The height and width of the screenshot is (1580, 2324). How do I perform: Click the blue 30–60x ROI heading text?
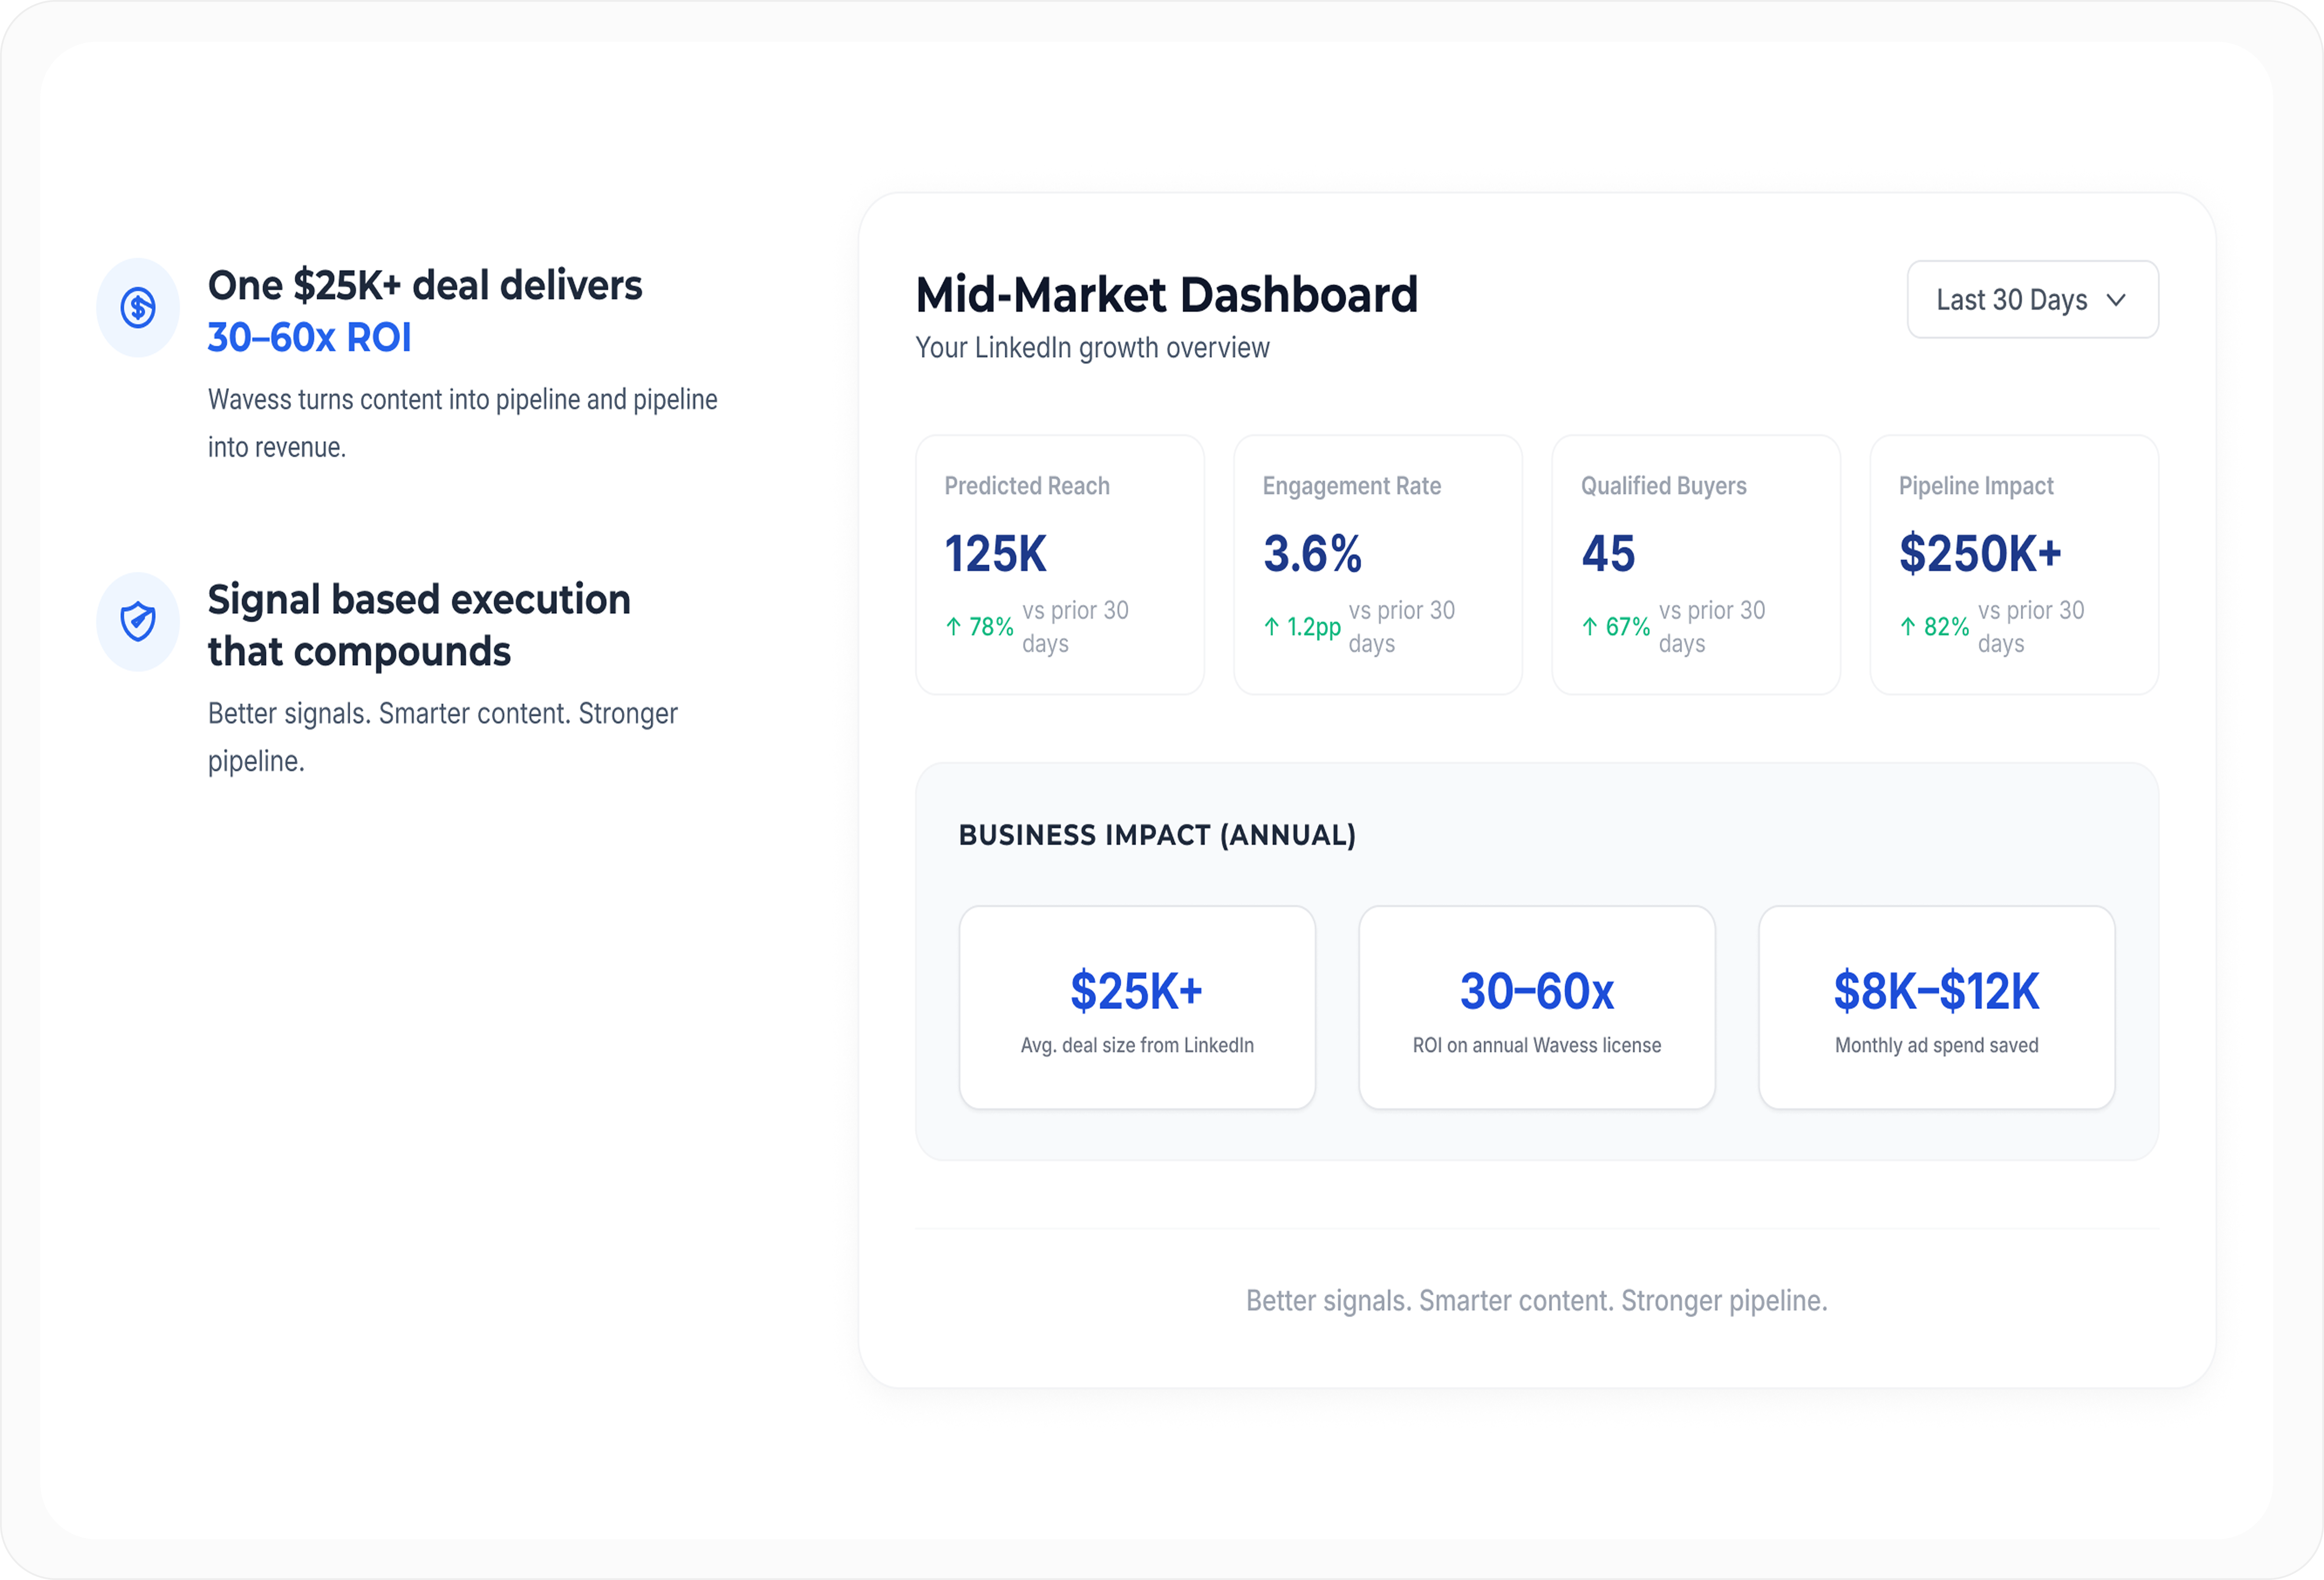click(x=309, y=338)
